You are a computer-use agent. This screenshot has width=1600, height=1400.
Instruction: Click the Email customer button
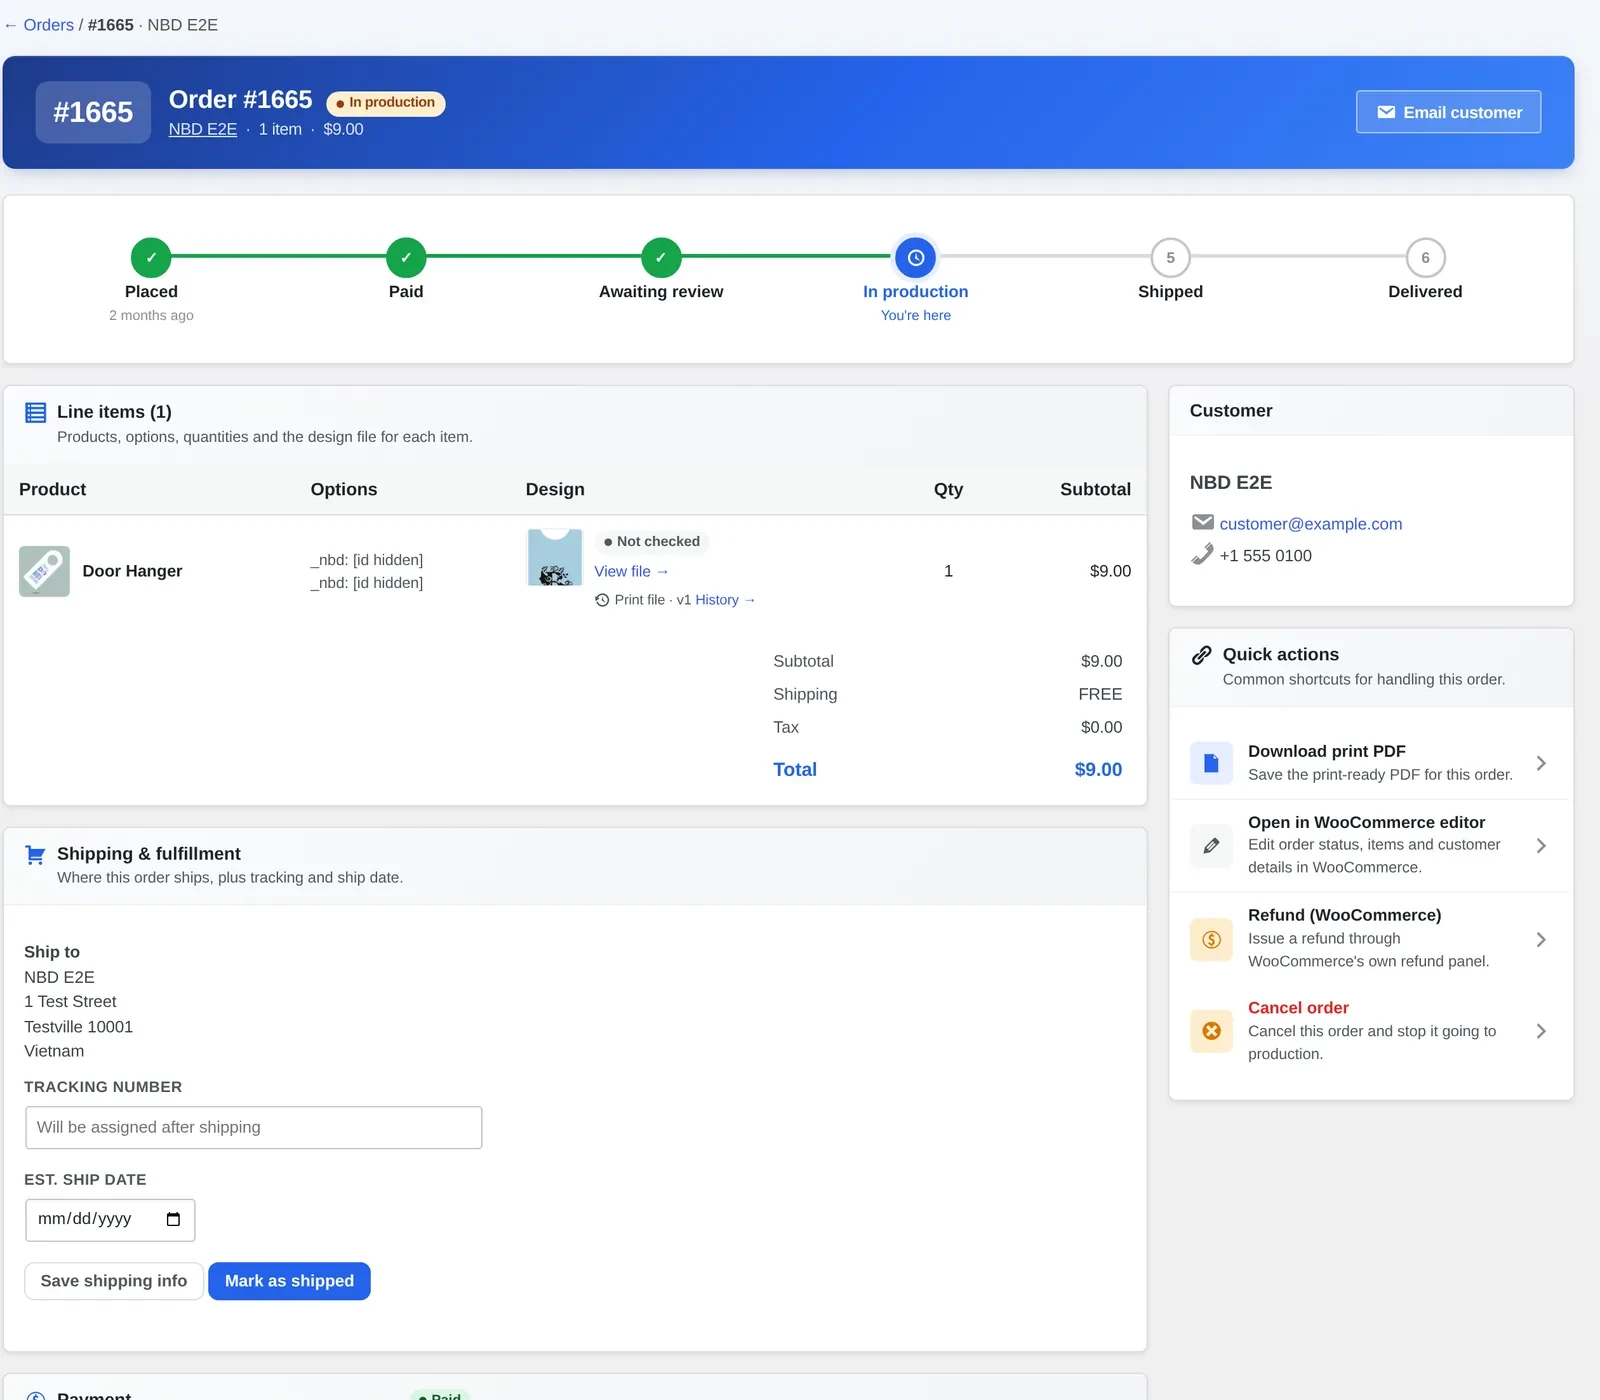tap(1448, 112)
